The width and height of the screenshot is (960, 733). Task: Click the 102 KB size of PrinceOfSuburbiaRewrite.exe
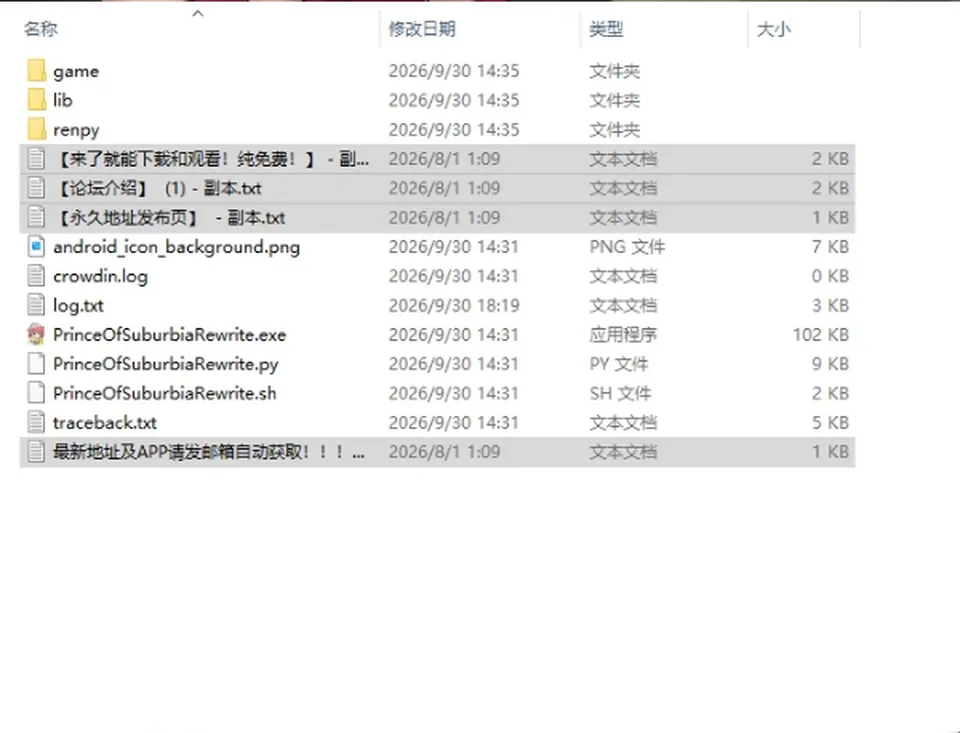(820, 335)
